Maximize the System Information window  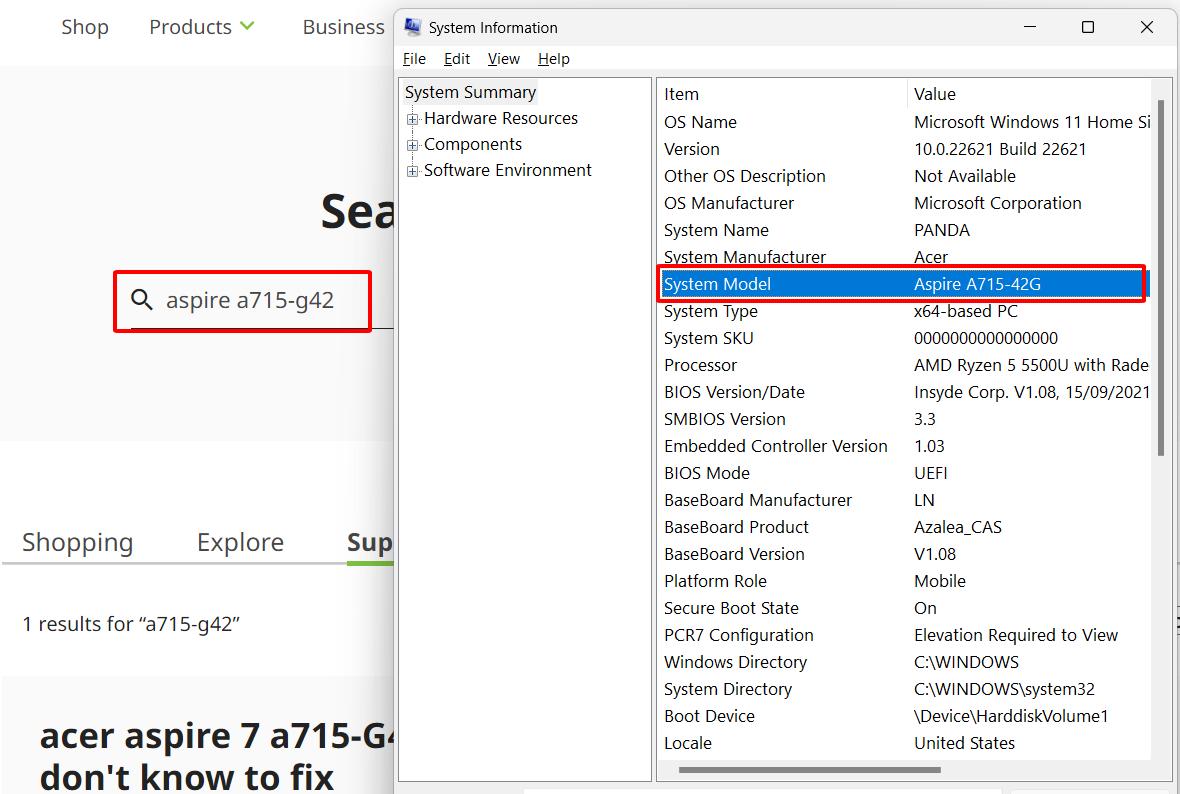tap(1087, 27)
